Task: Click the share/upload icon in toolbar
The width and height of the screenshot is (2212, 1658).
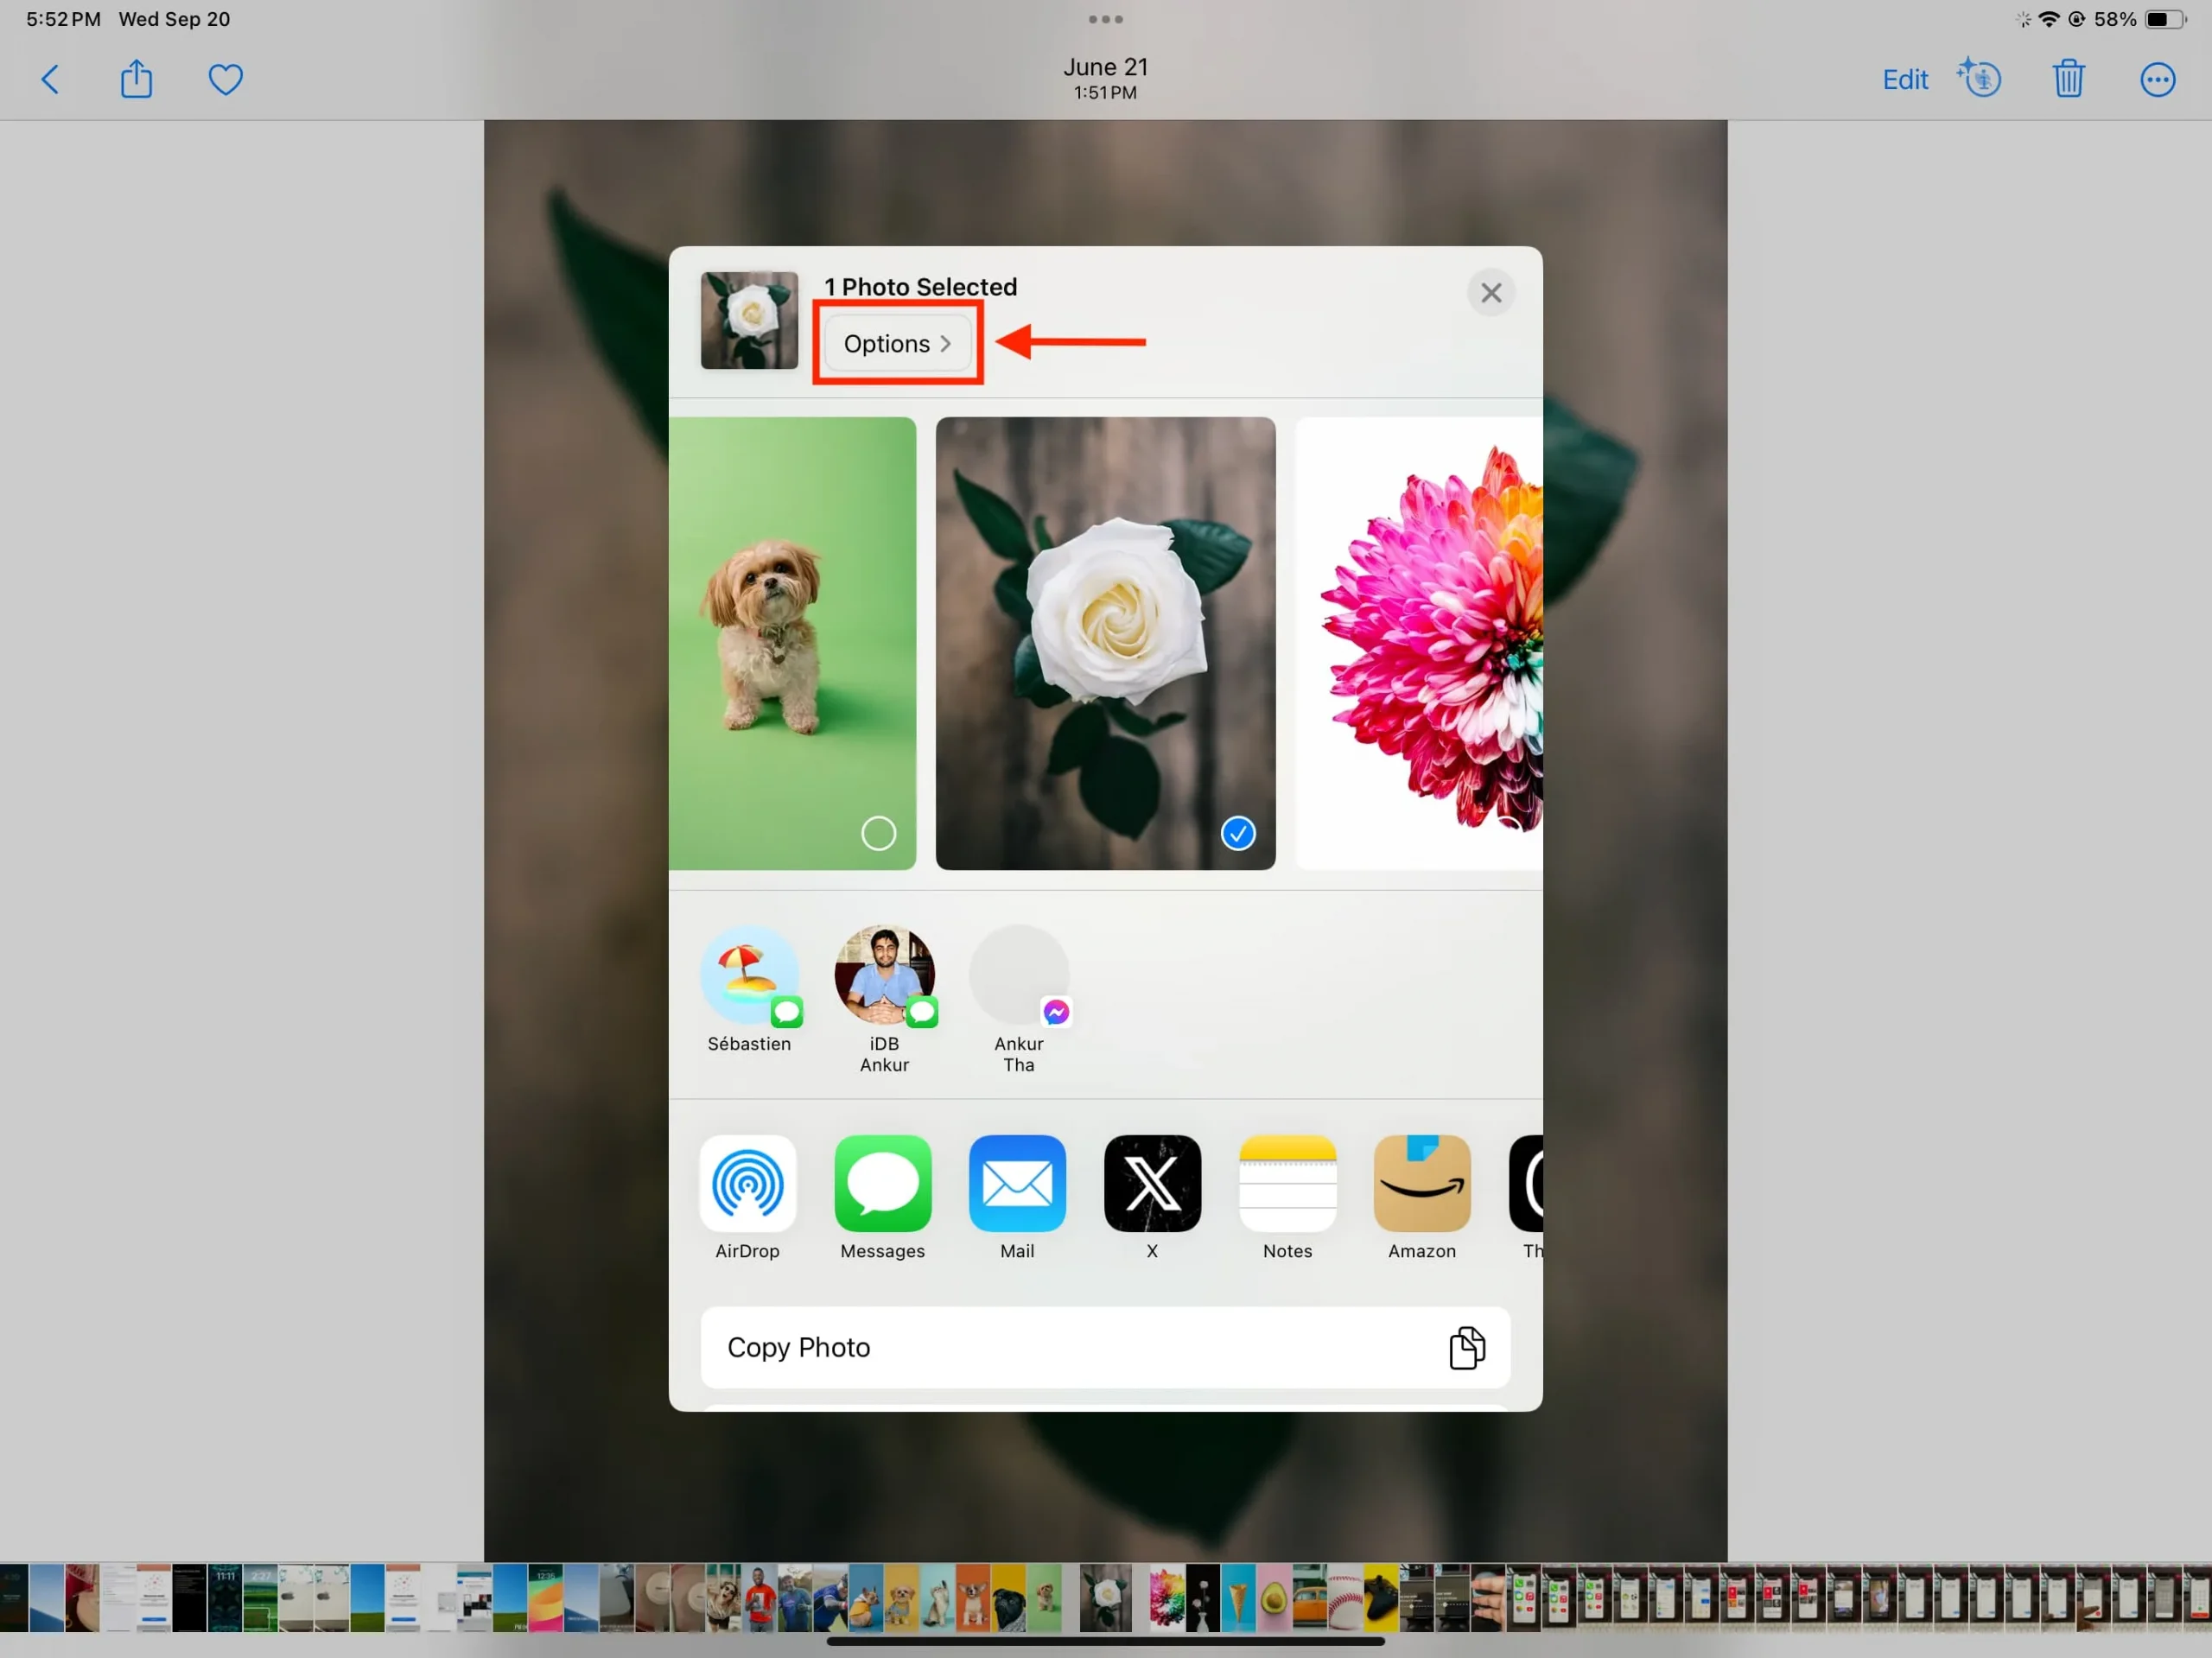Action: [136, 79]
